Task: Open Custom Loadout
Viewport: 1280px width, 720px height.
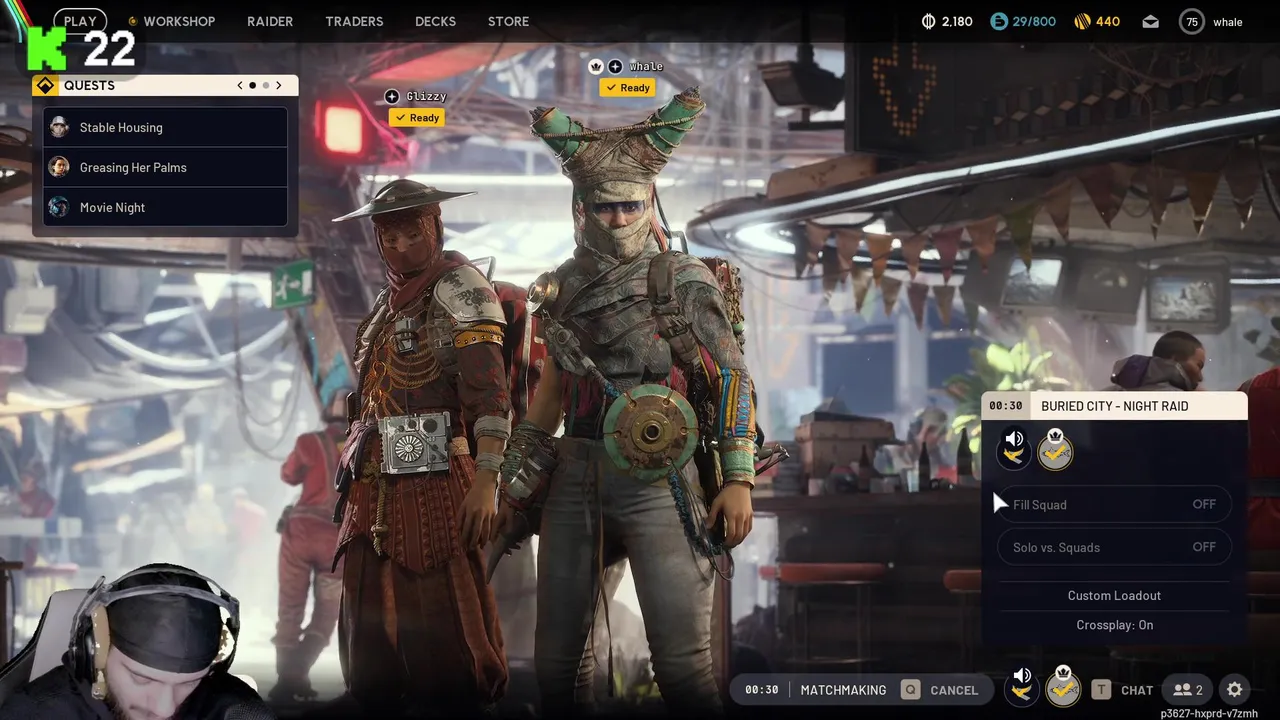Action: pyautogui.click(x=1114, y=595)
